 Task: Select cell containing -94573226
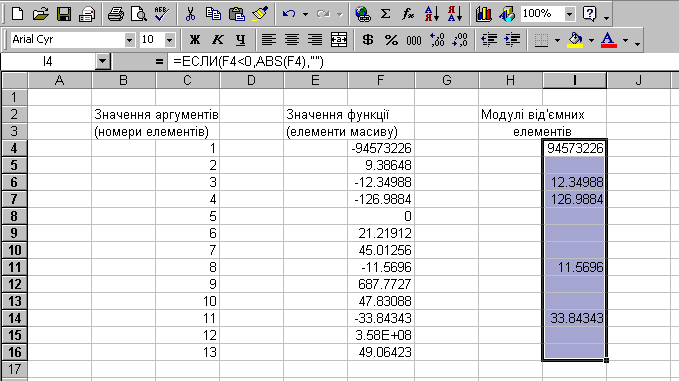pos(381,149)
